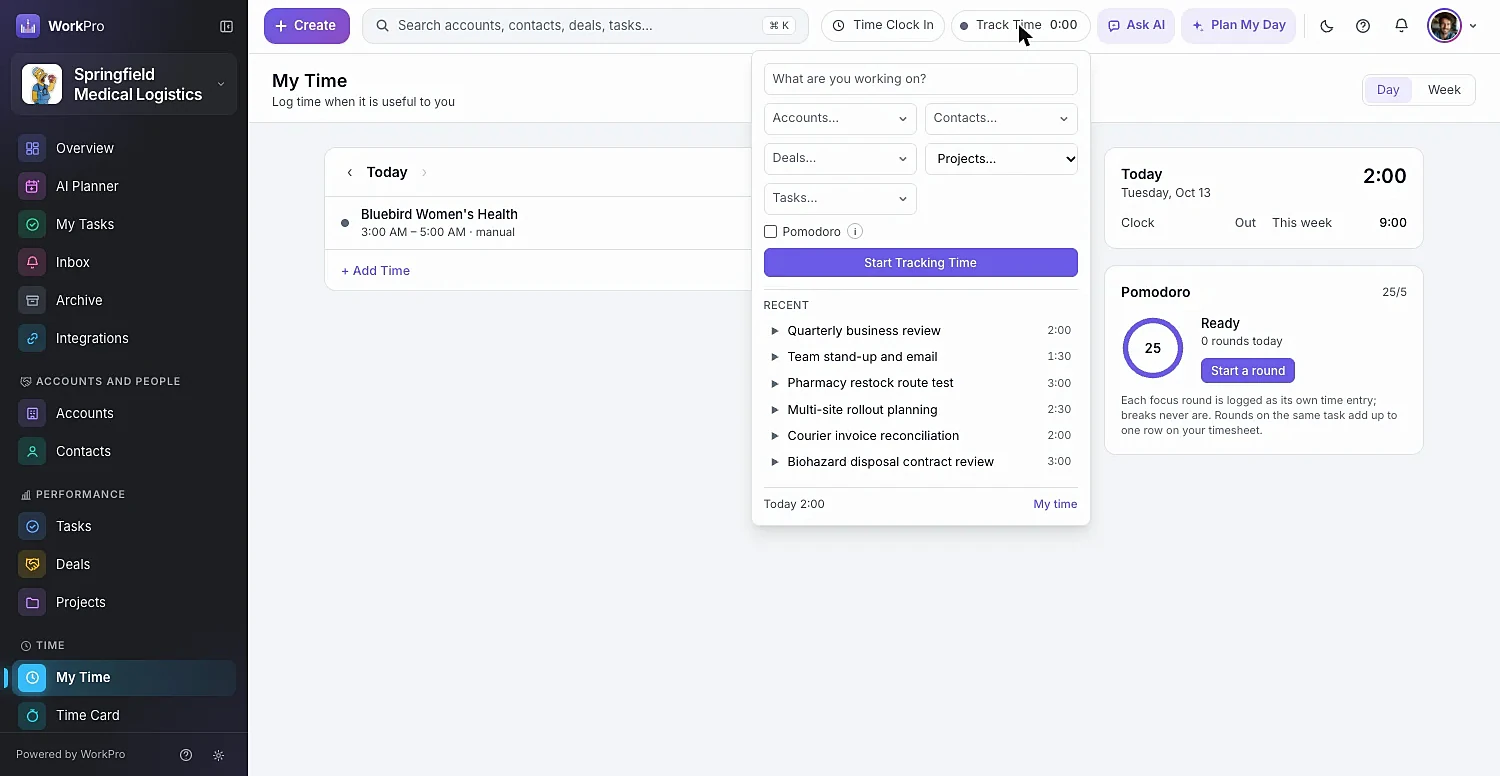The width and height of the screenshot is (1500, 776).
Task: Click Plan My Day
Action: pyautogui.click(x=1239, y=26)
